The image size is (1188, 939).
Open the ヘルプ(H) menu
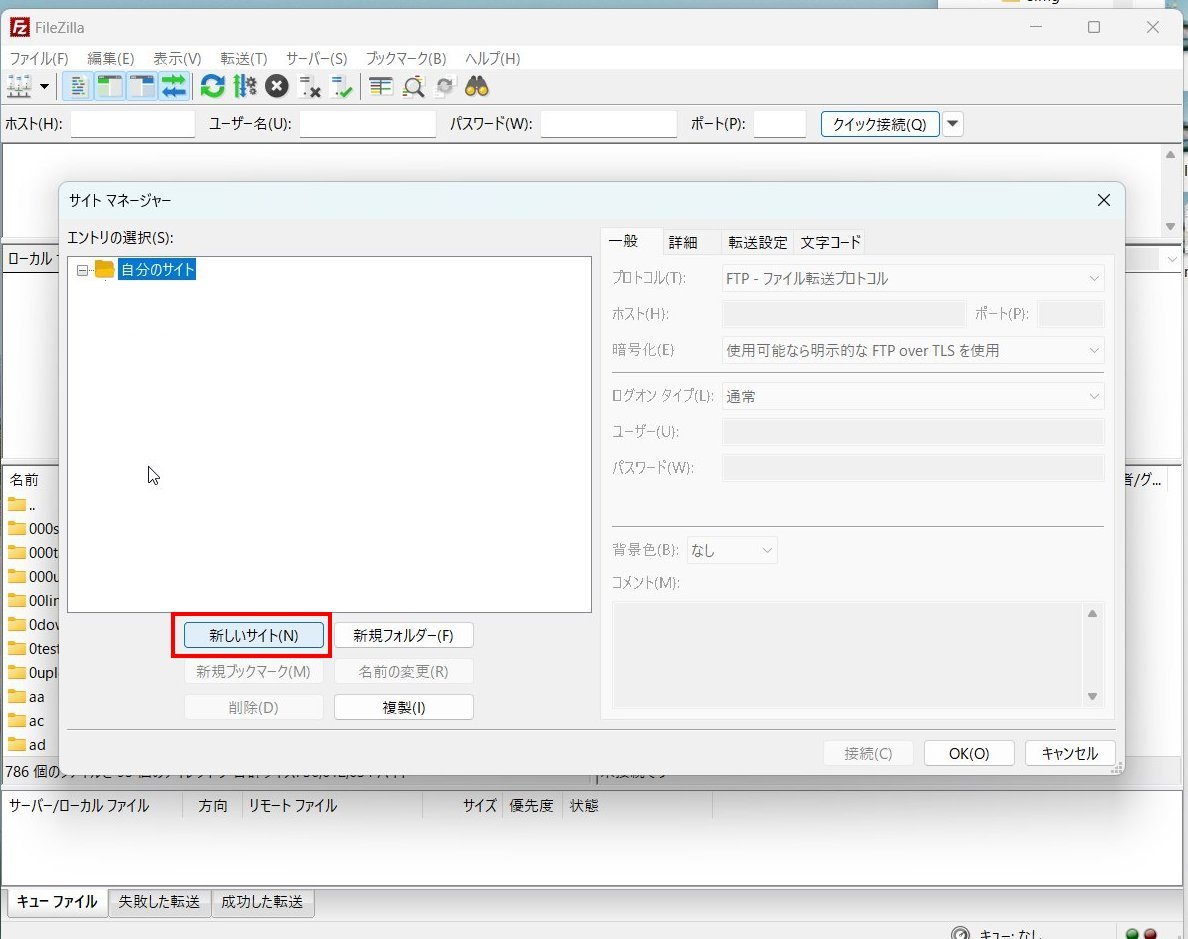(x=492, y=58)
